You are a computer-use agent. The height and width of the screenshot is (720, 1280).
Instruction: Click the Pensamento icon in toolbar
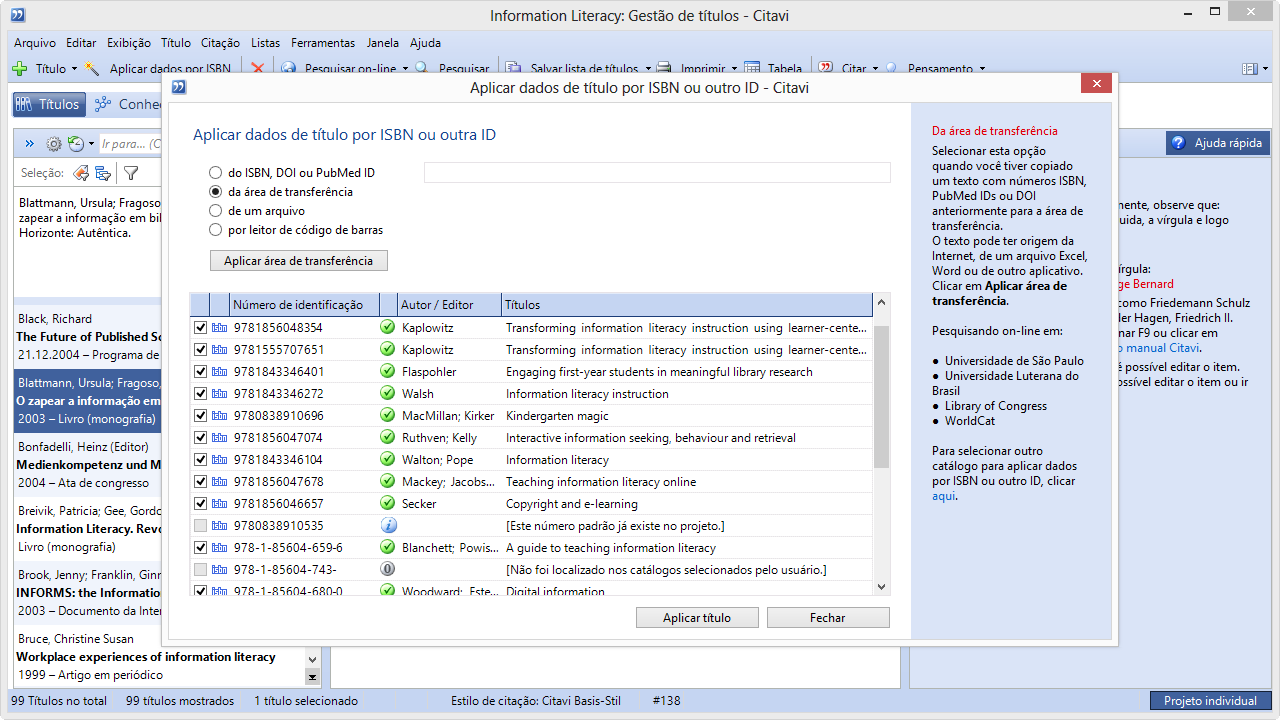[890, 69]
